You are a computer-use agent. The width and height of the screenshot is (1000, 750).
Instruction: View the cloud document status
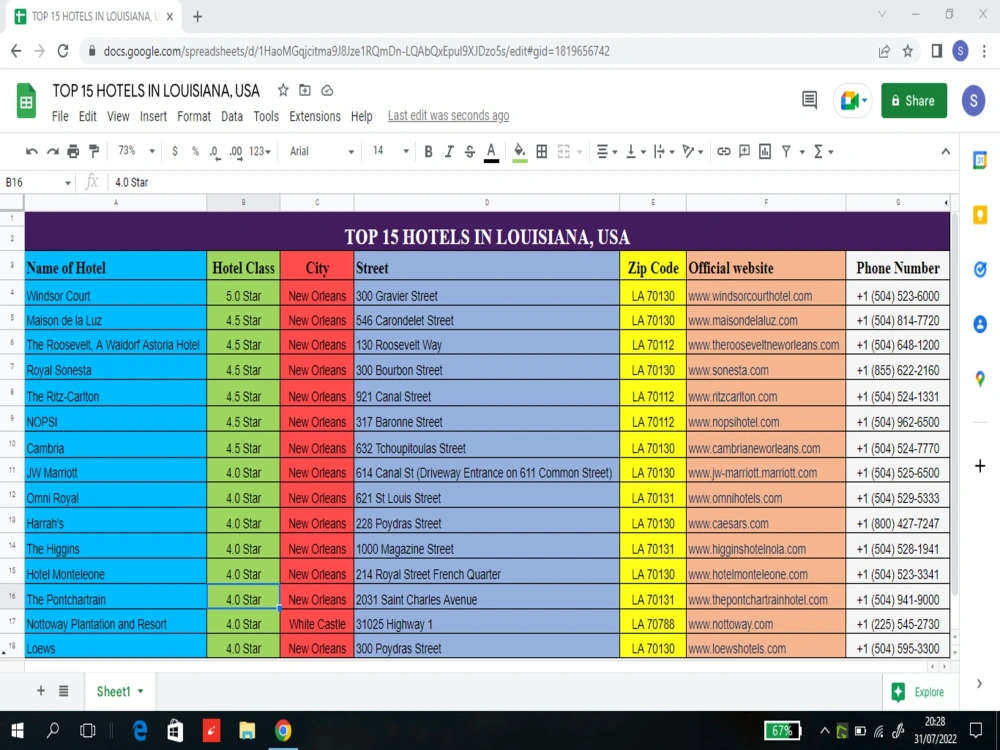(327, 91)
